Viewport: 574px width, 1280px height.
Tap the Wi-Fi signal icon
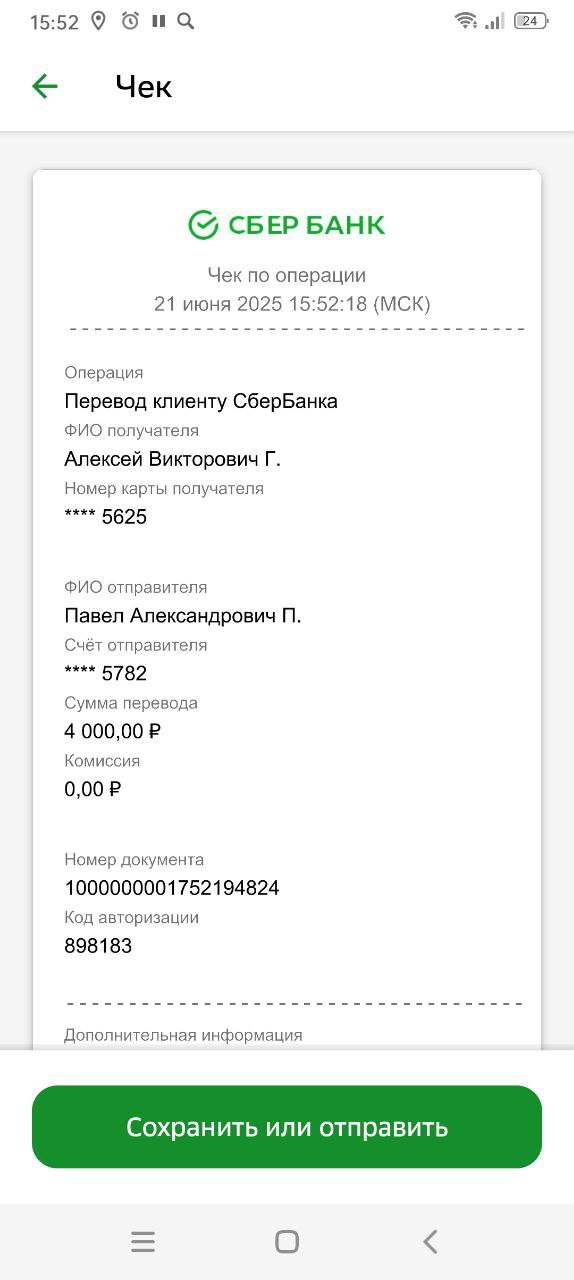pos(466,21)
